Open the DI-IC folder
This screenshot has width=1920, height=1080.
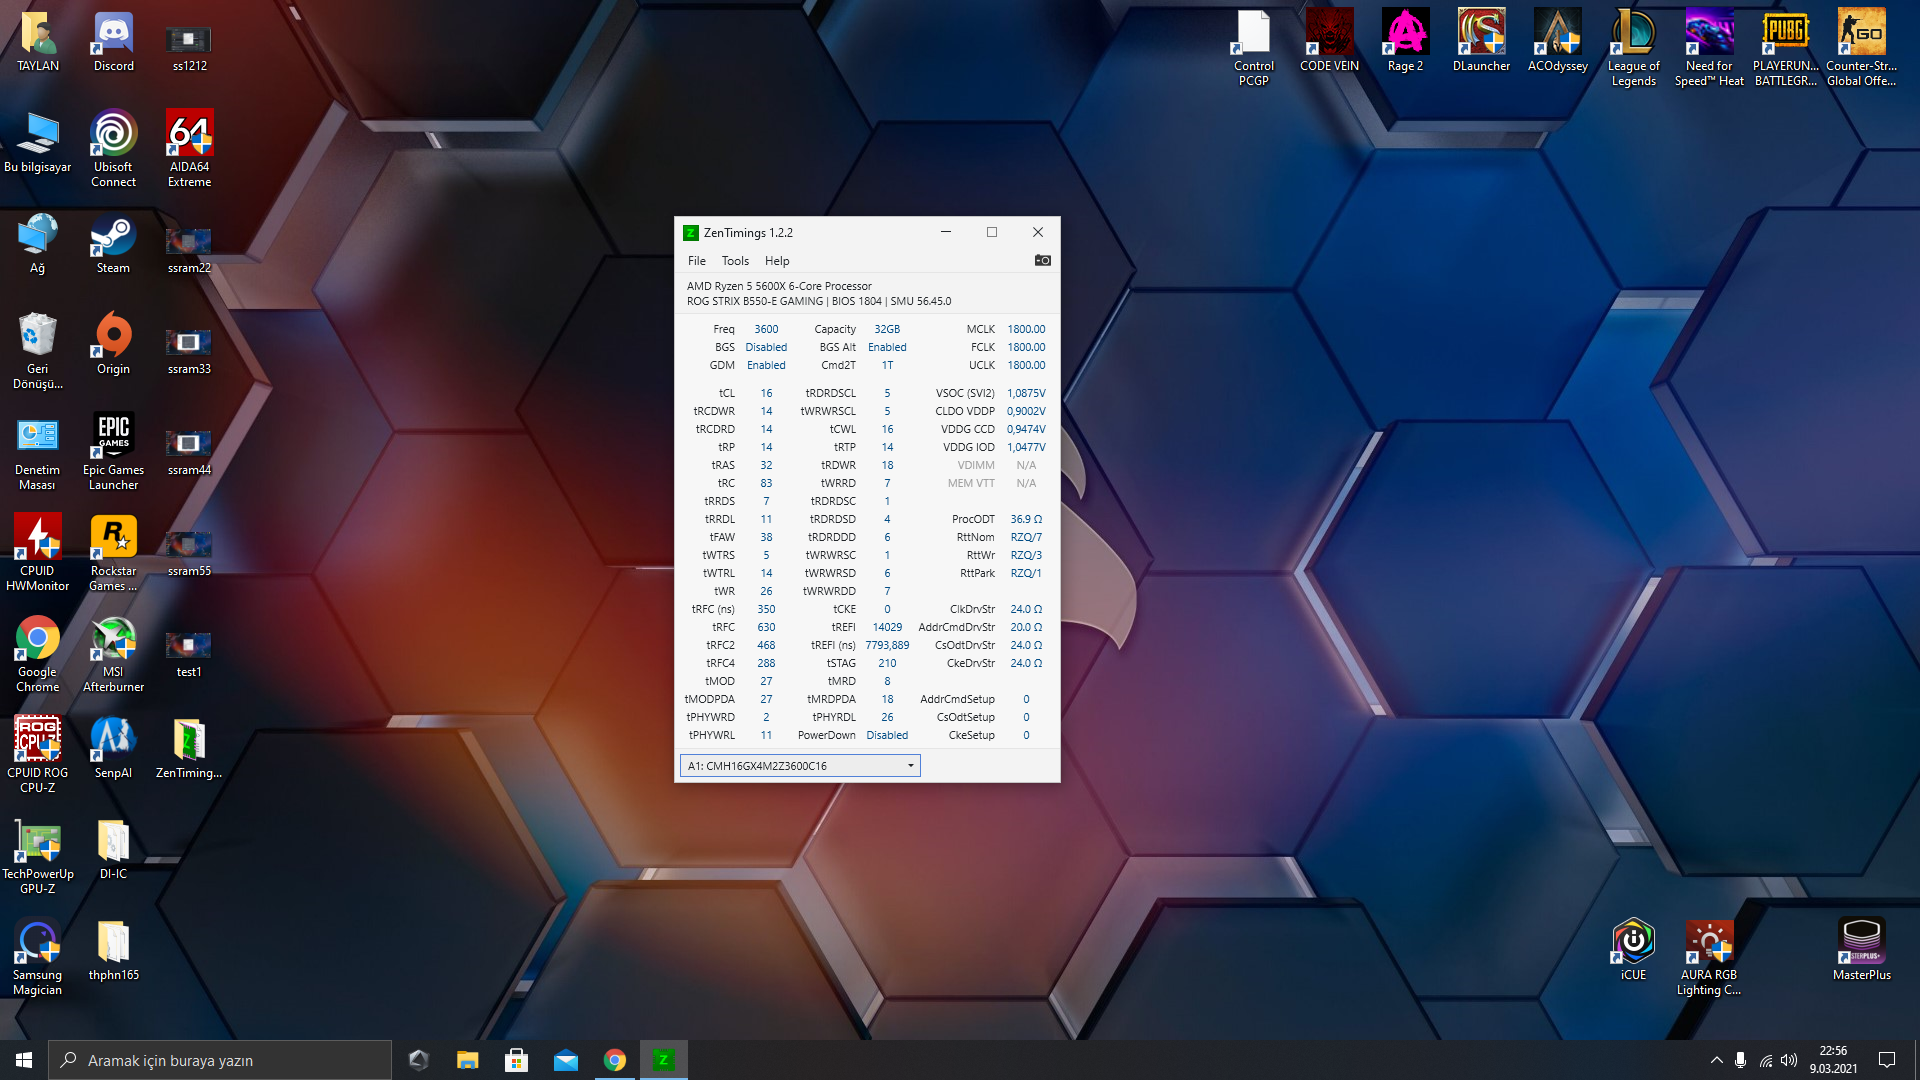click(114, 849)
